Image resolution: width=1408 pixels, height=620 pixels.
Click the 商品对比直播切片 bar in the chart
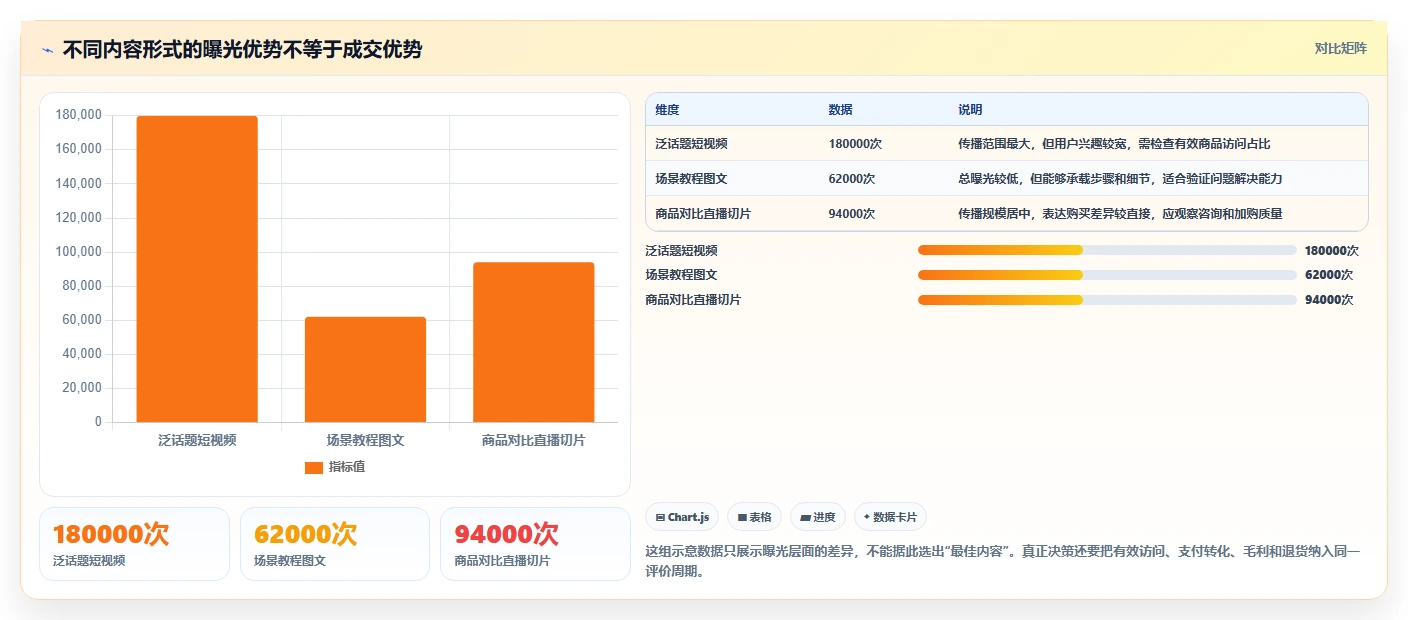[x=533, y=342]
